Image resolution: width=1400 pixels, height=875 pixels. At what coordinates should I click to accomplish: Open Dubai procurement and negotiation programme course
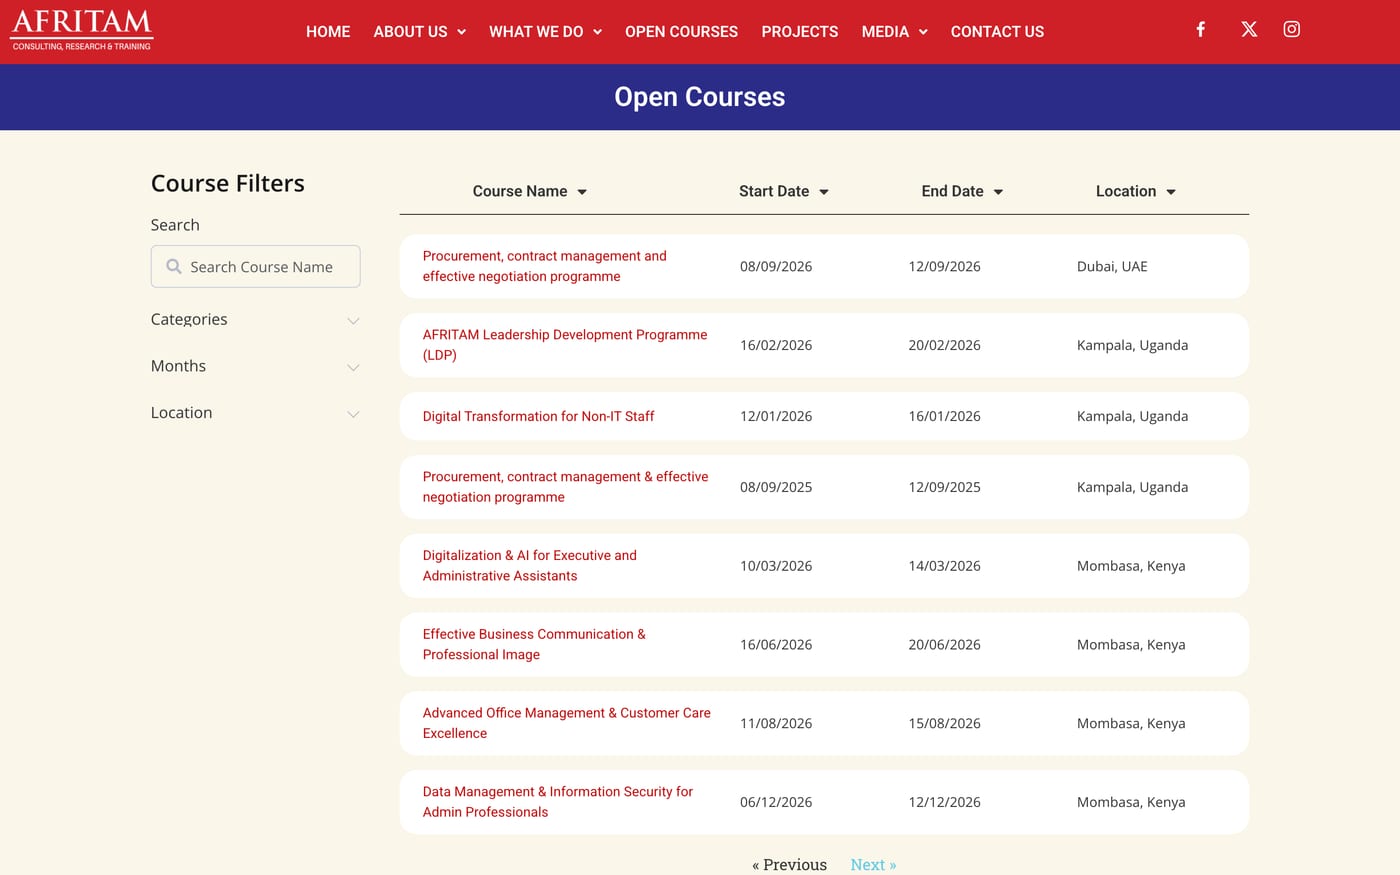pos(545,266)
